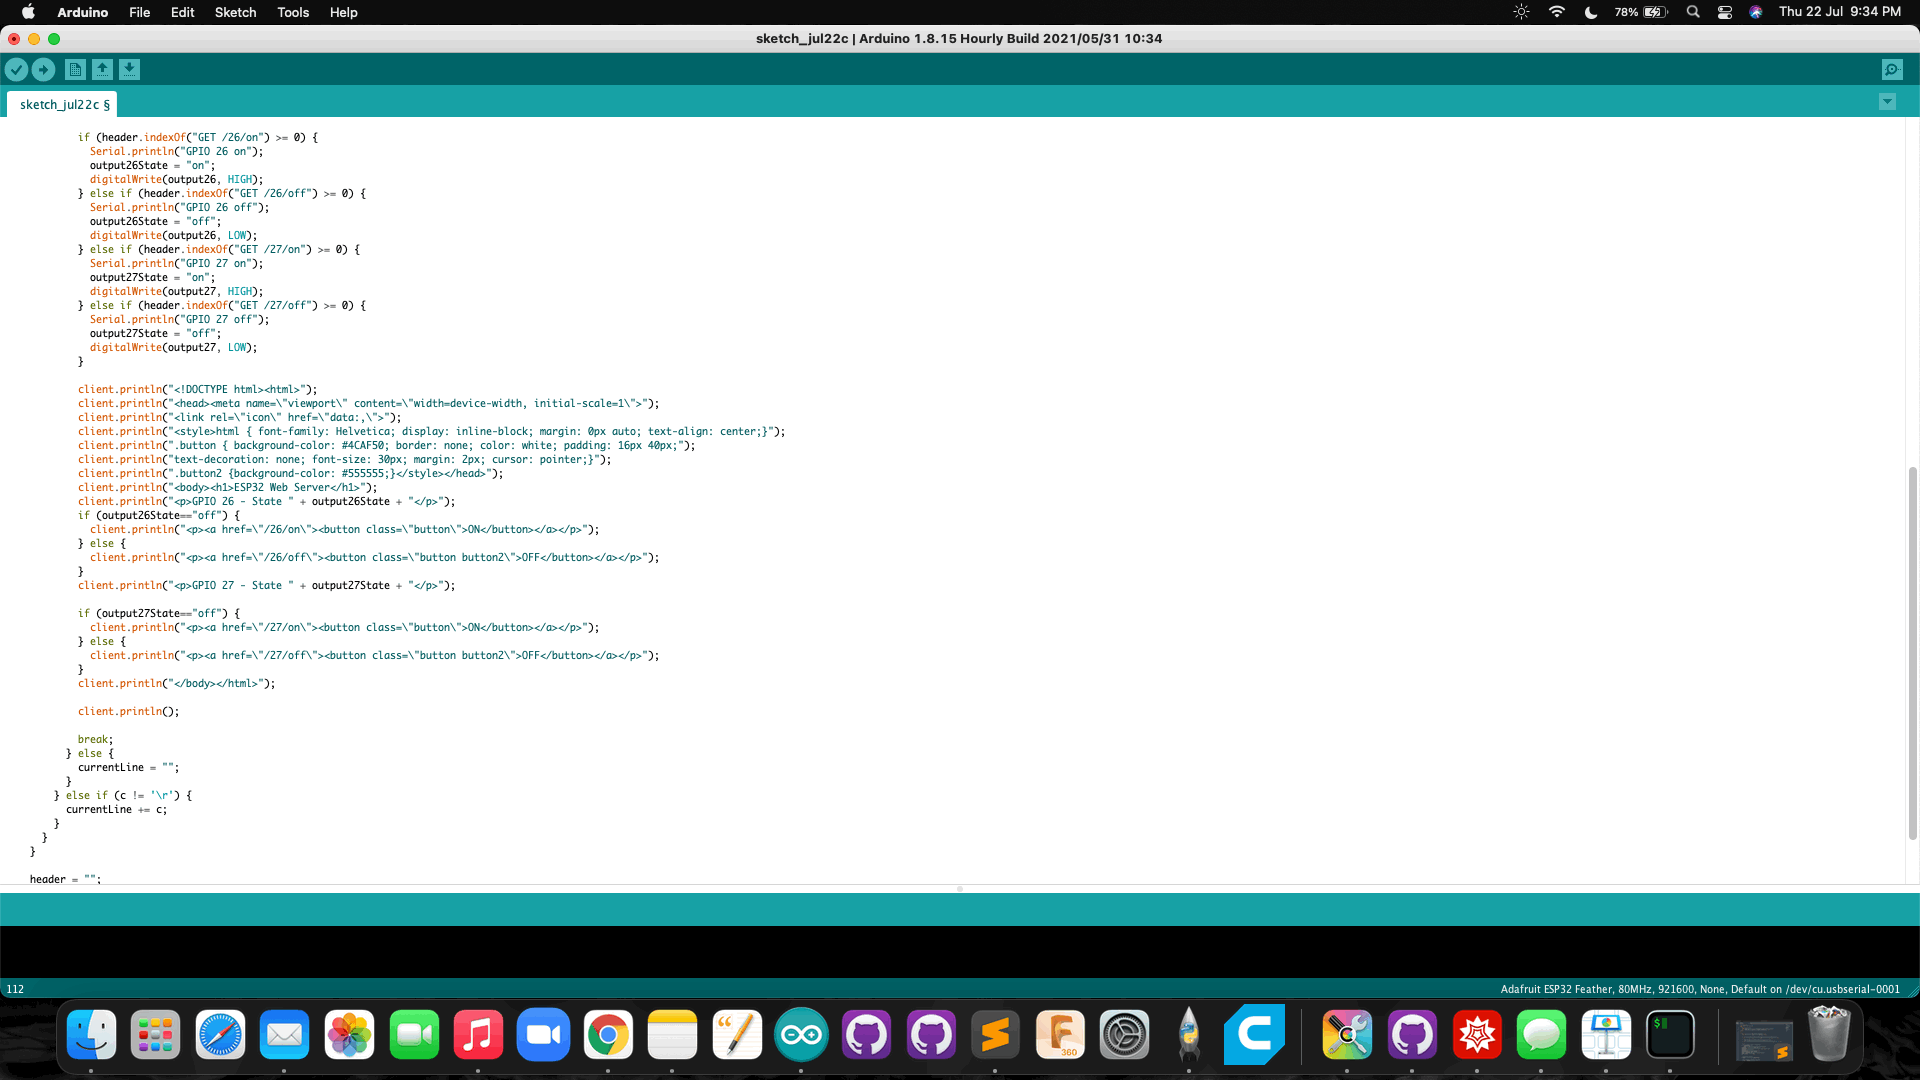Open a sketch using the Open arrow icon
The width and height of the screenshot is (1920, 1080).
pyautogui.click(x=102, y=69)
